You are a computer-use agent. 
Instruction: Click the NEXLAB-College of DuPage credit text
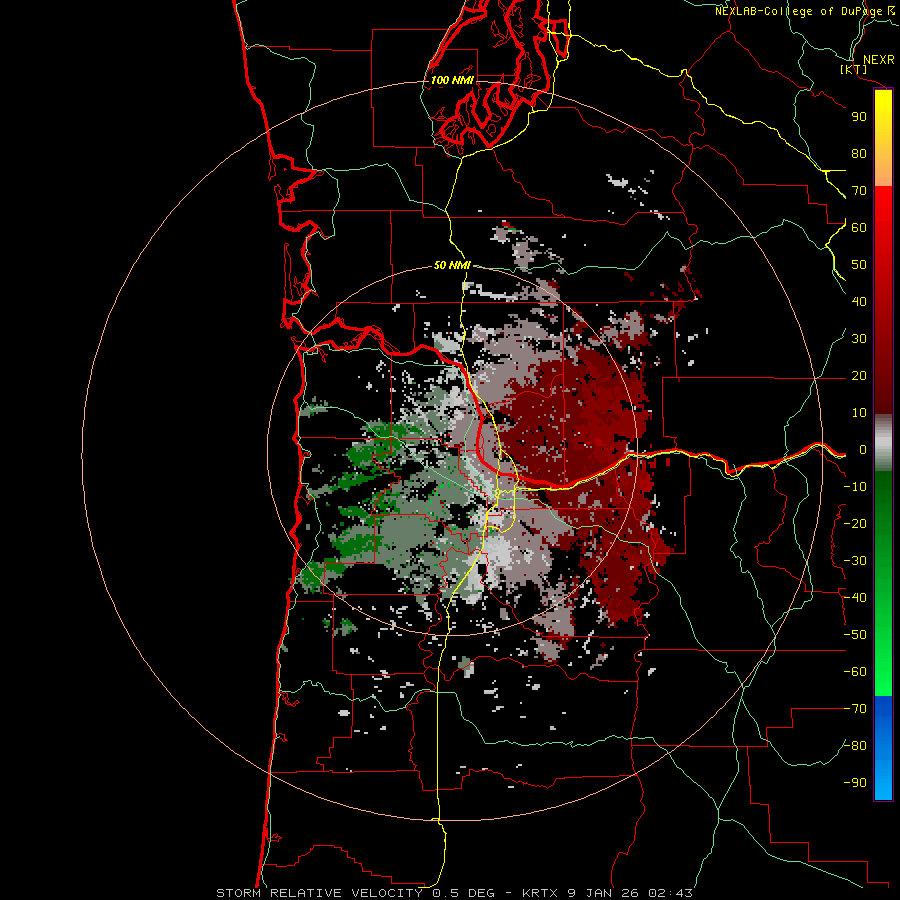point(805,11)
